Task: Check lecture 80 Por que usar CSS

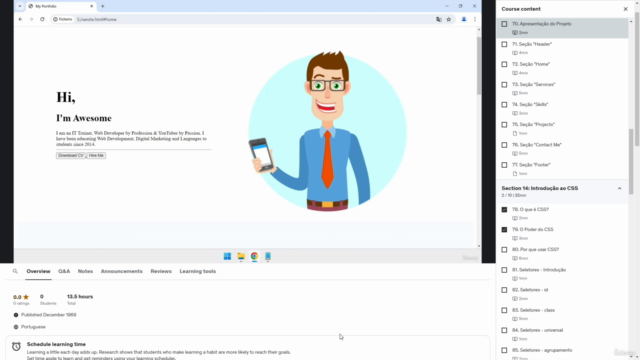Action: 504,249
